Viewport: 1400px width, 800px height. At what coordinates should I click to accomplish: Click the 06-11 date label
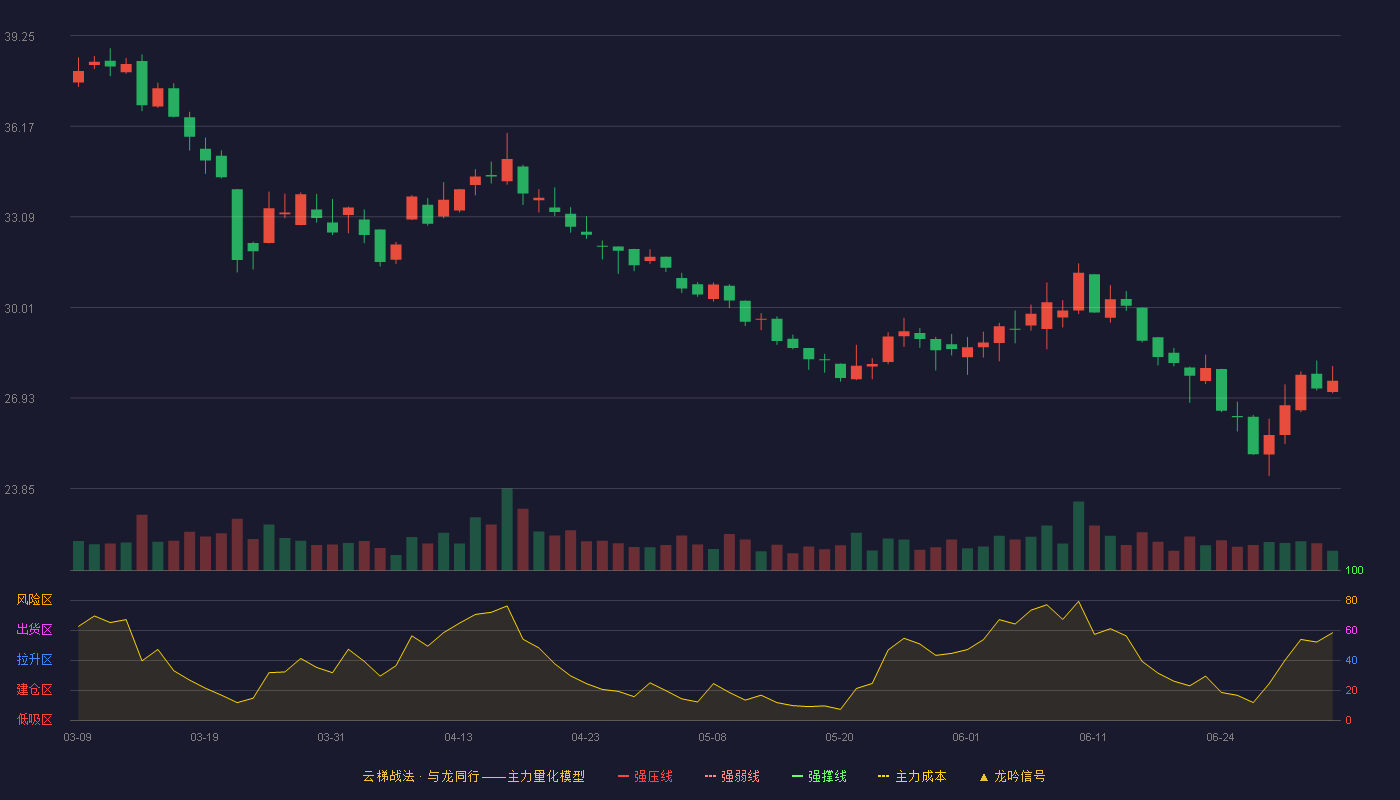(x=1093, y=737)
